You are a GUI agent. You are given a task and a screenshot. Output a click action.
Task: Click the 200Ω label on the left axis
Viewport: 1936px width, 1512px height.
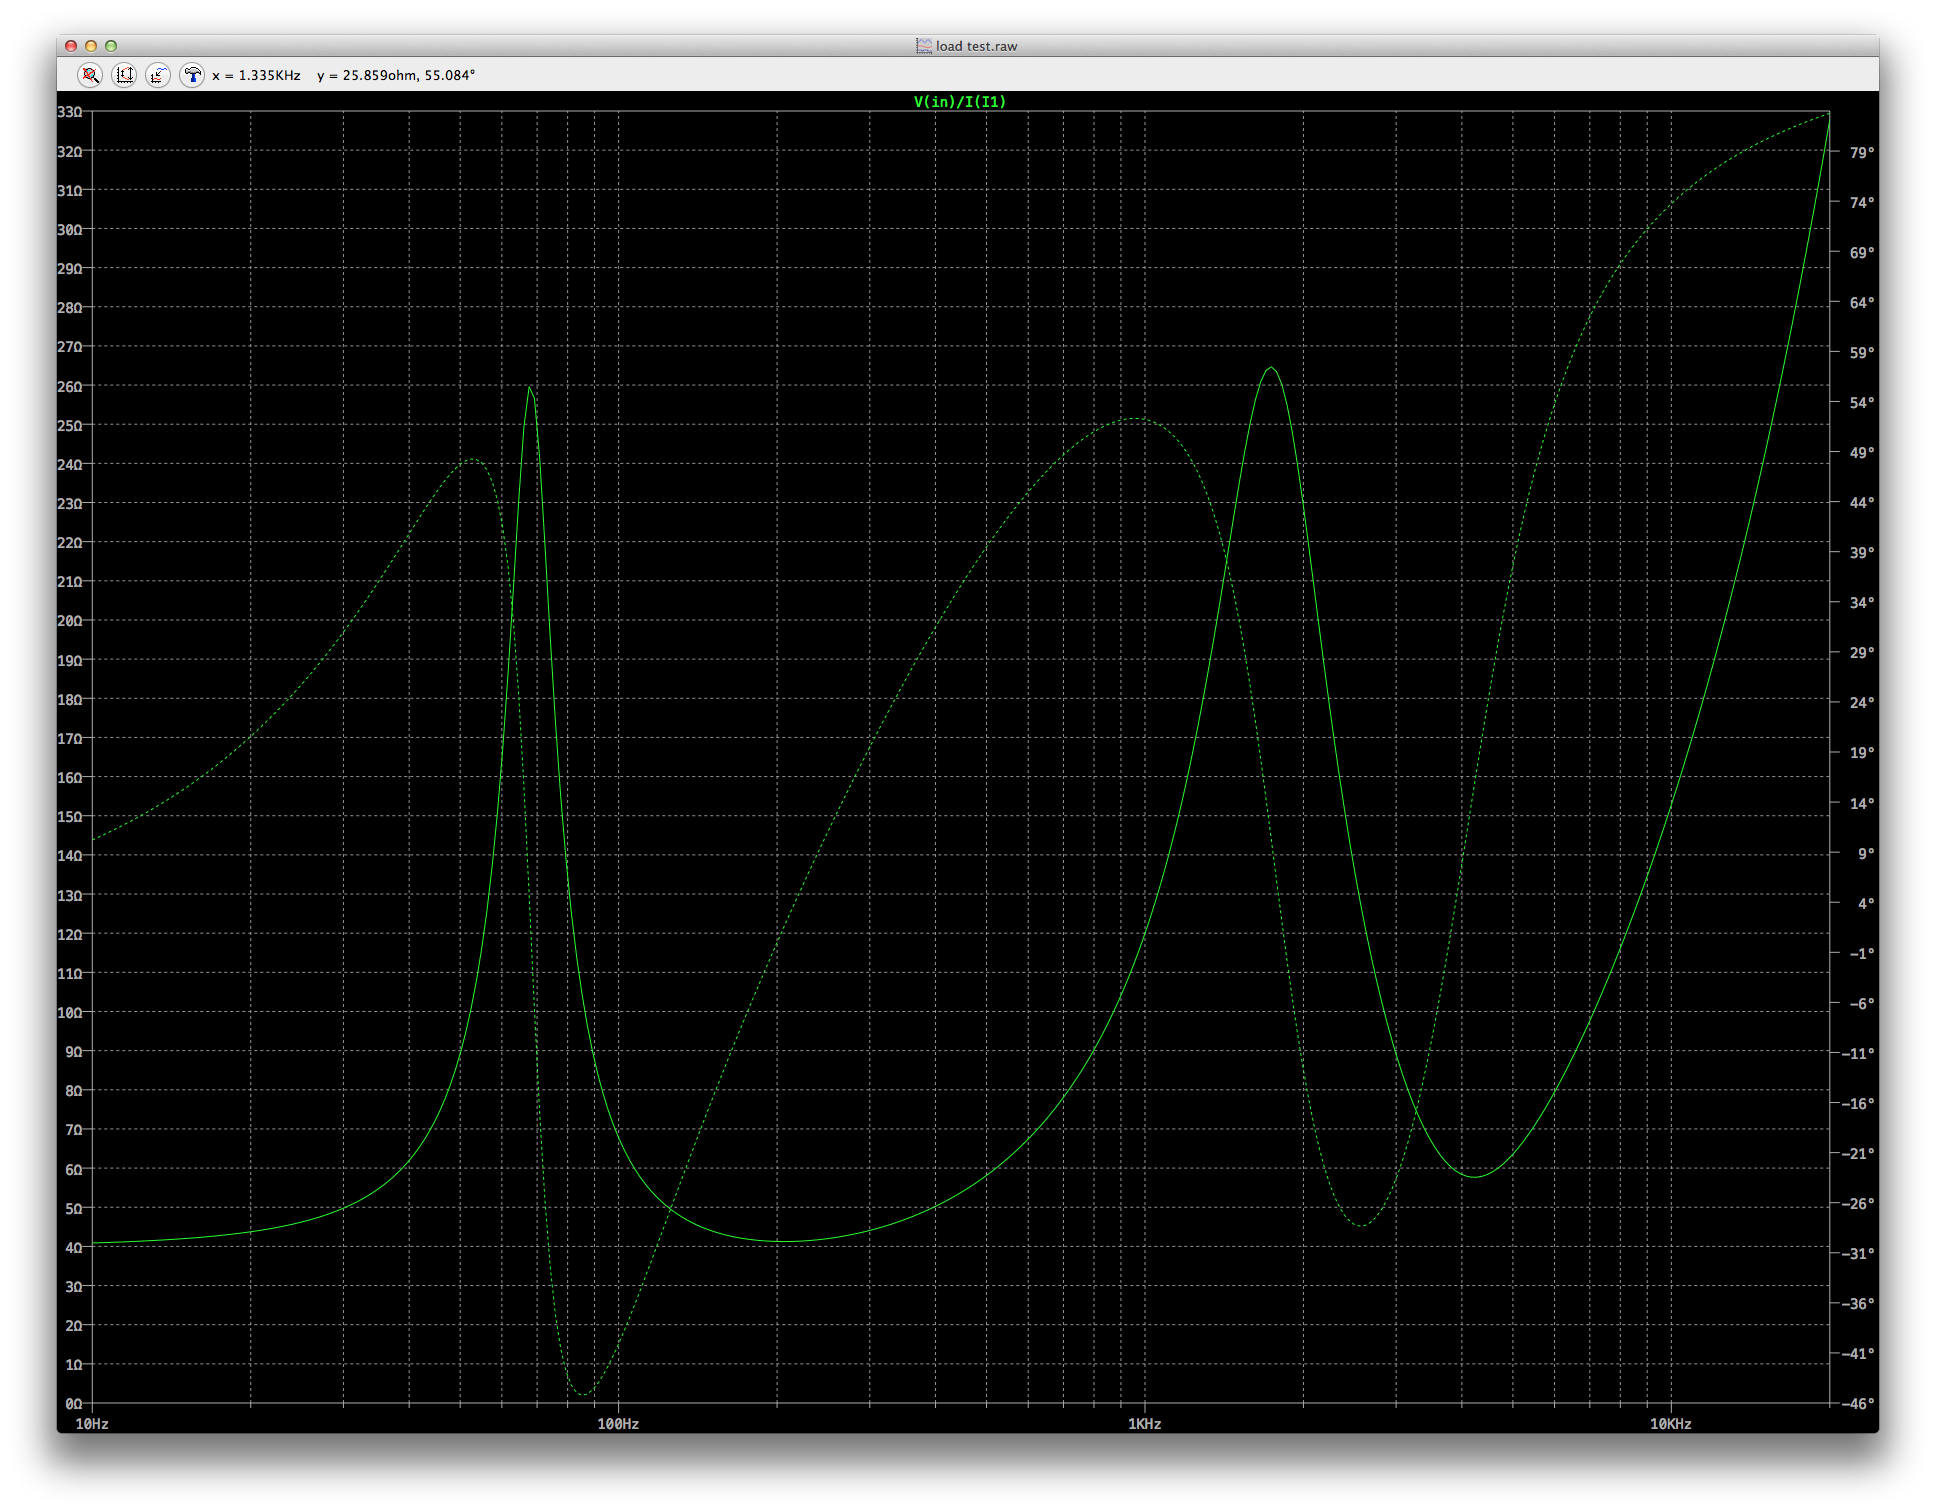(x=70, y=621)
